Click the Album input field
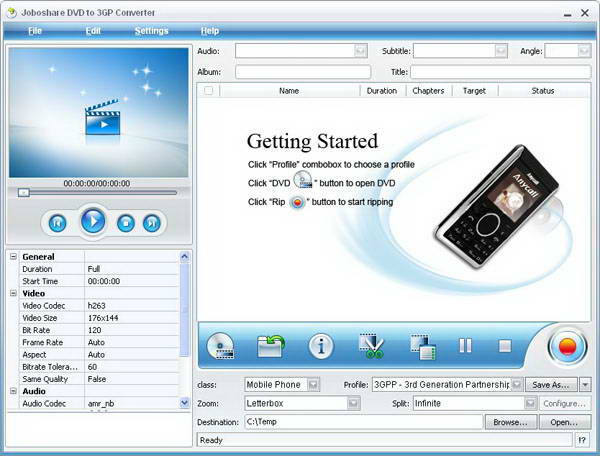Viewport: 600px width, 456px height. [x=303, y=72]
